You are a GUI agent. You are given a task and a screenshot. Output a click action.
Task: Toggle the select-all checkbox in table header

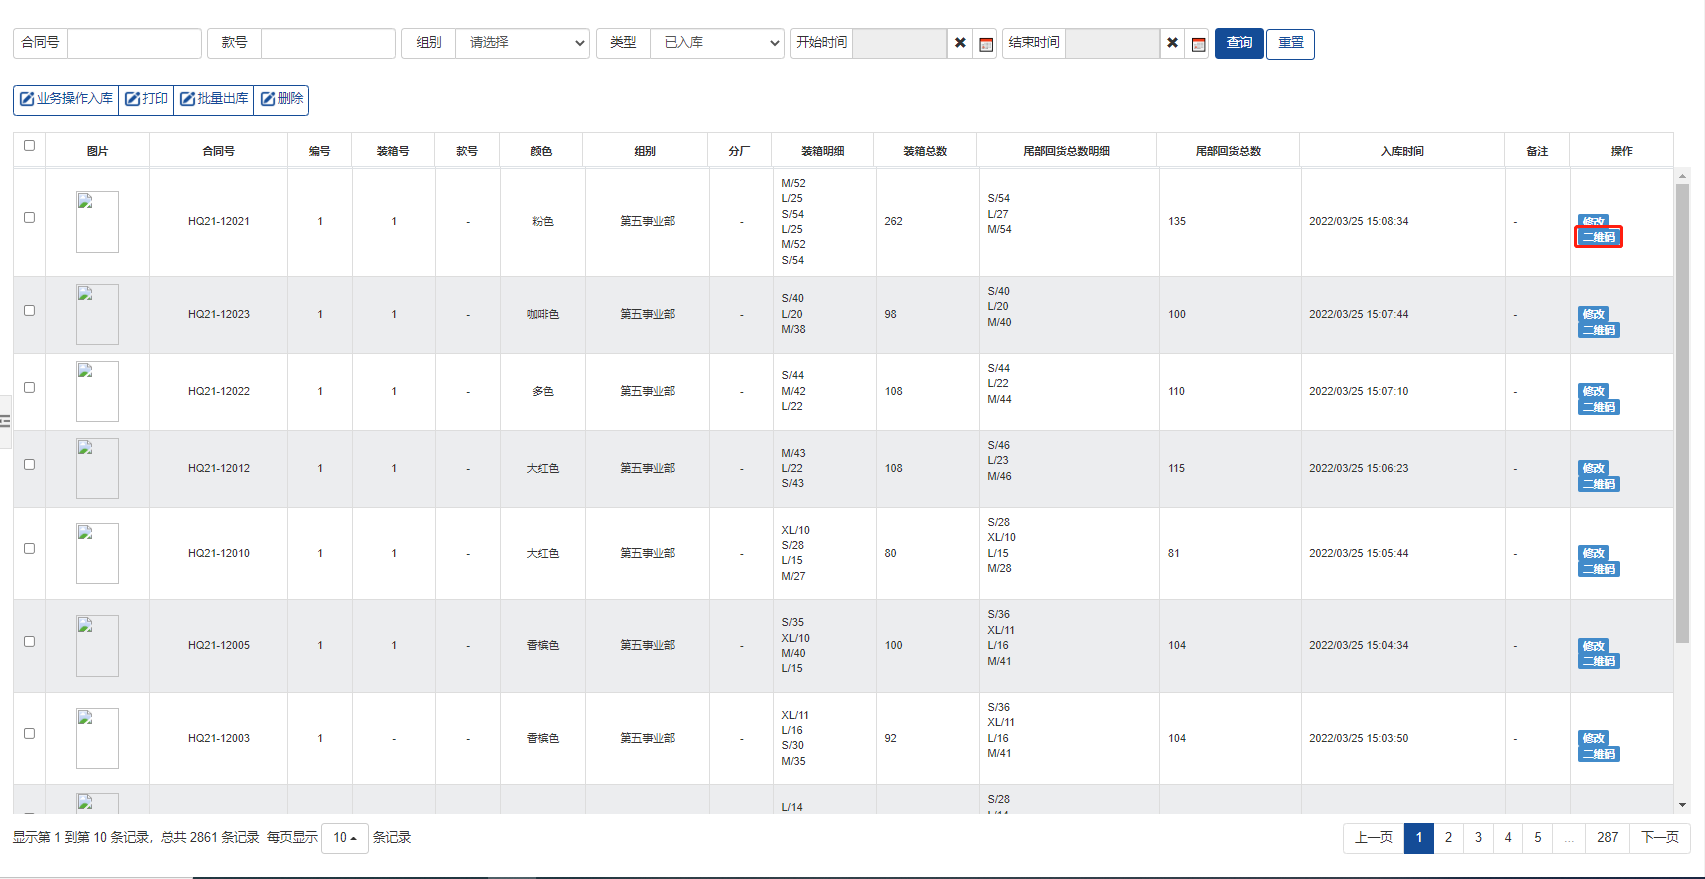tap(29, 146)
